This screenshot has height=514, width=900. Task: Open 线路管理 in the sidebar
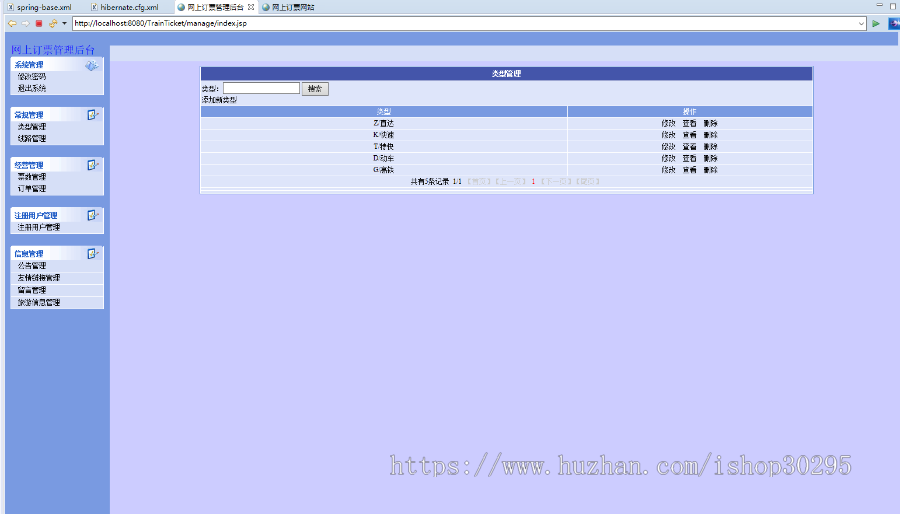(x=32, y=139)
